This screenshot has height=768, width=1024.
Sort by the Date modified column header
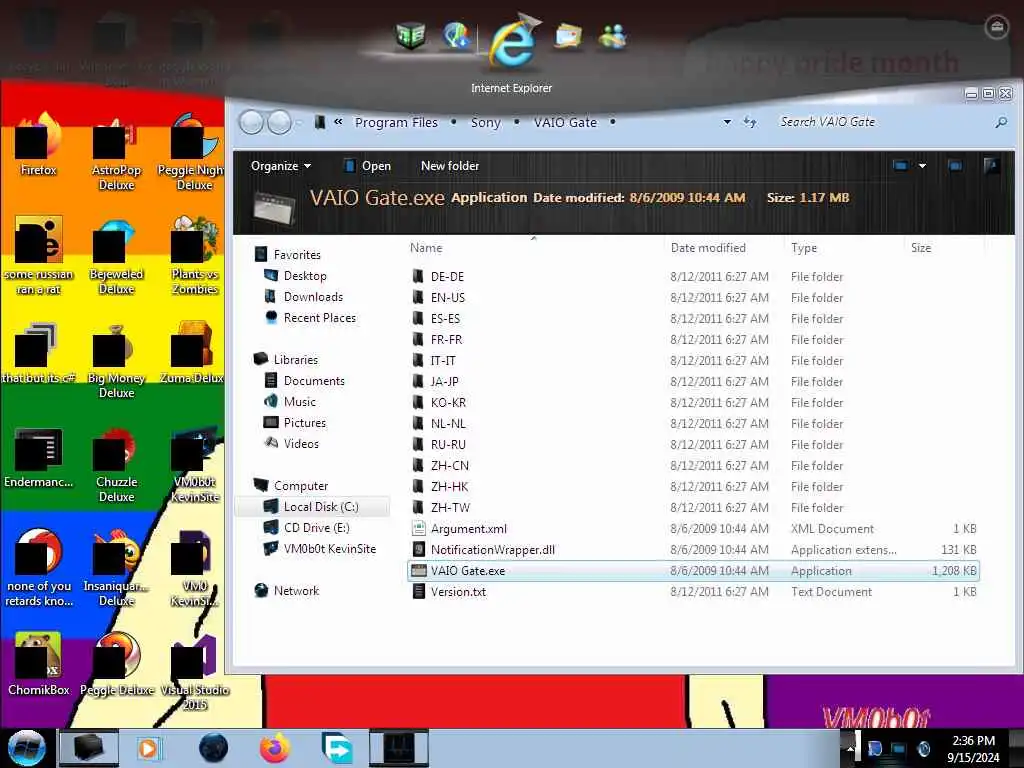[x=708, y=248]
